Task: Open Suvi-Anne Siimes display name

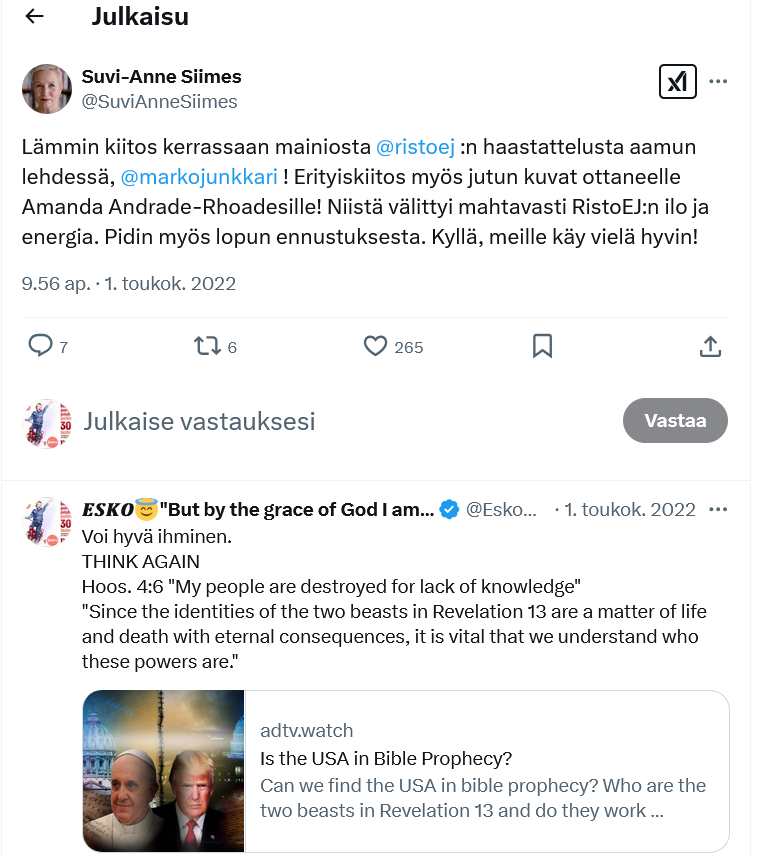Action: [x=161, y=77]
